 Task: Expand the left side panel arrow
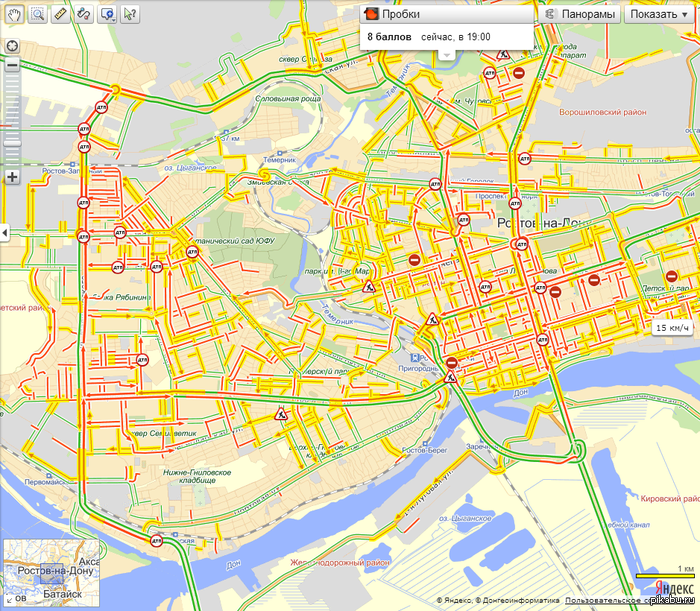click(4, 232)
